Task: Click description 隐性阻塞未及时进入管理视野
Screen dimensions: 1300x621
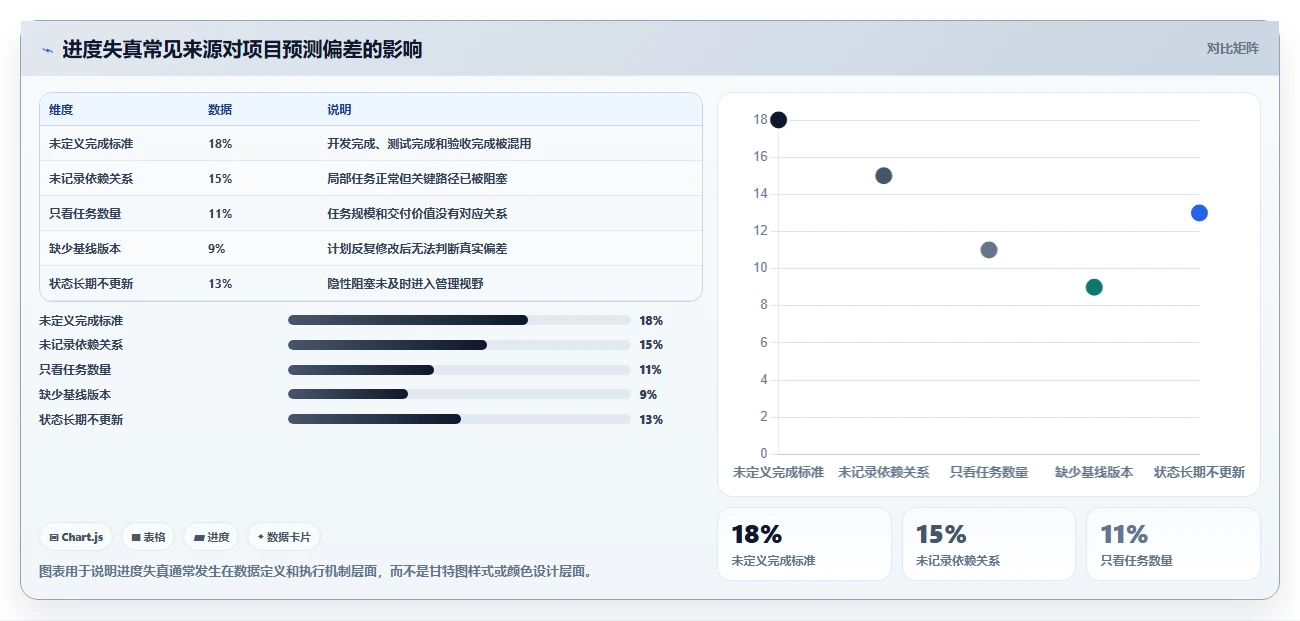Action: coord(405,284)
